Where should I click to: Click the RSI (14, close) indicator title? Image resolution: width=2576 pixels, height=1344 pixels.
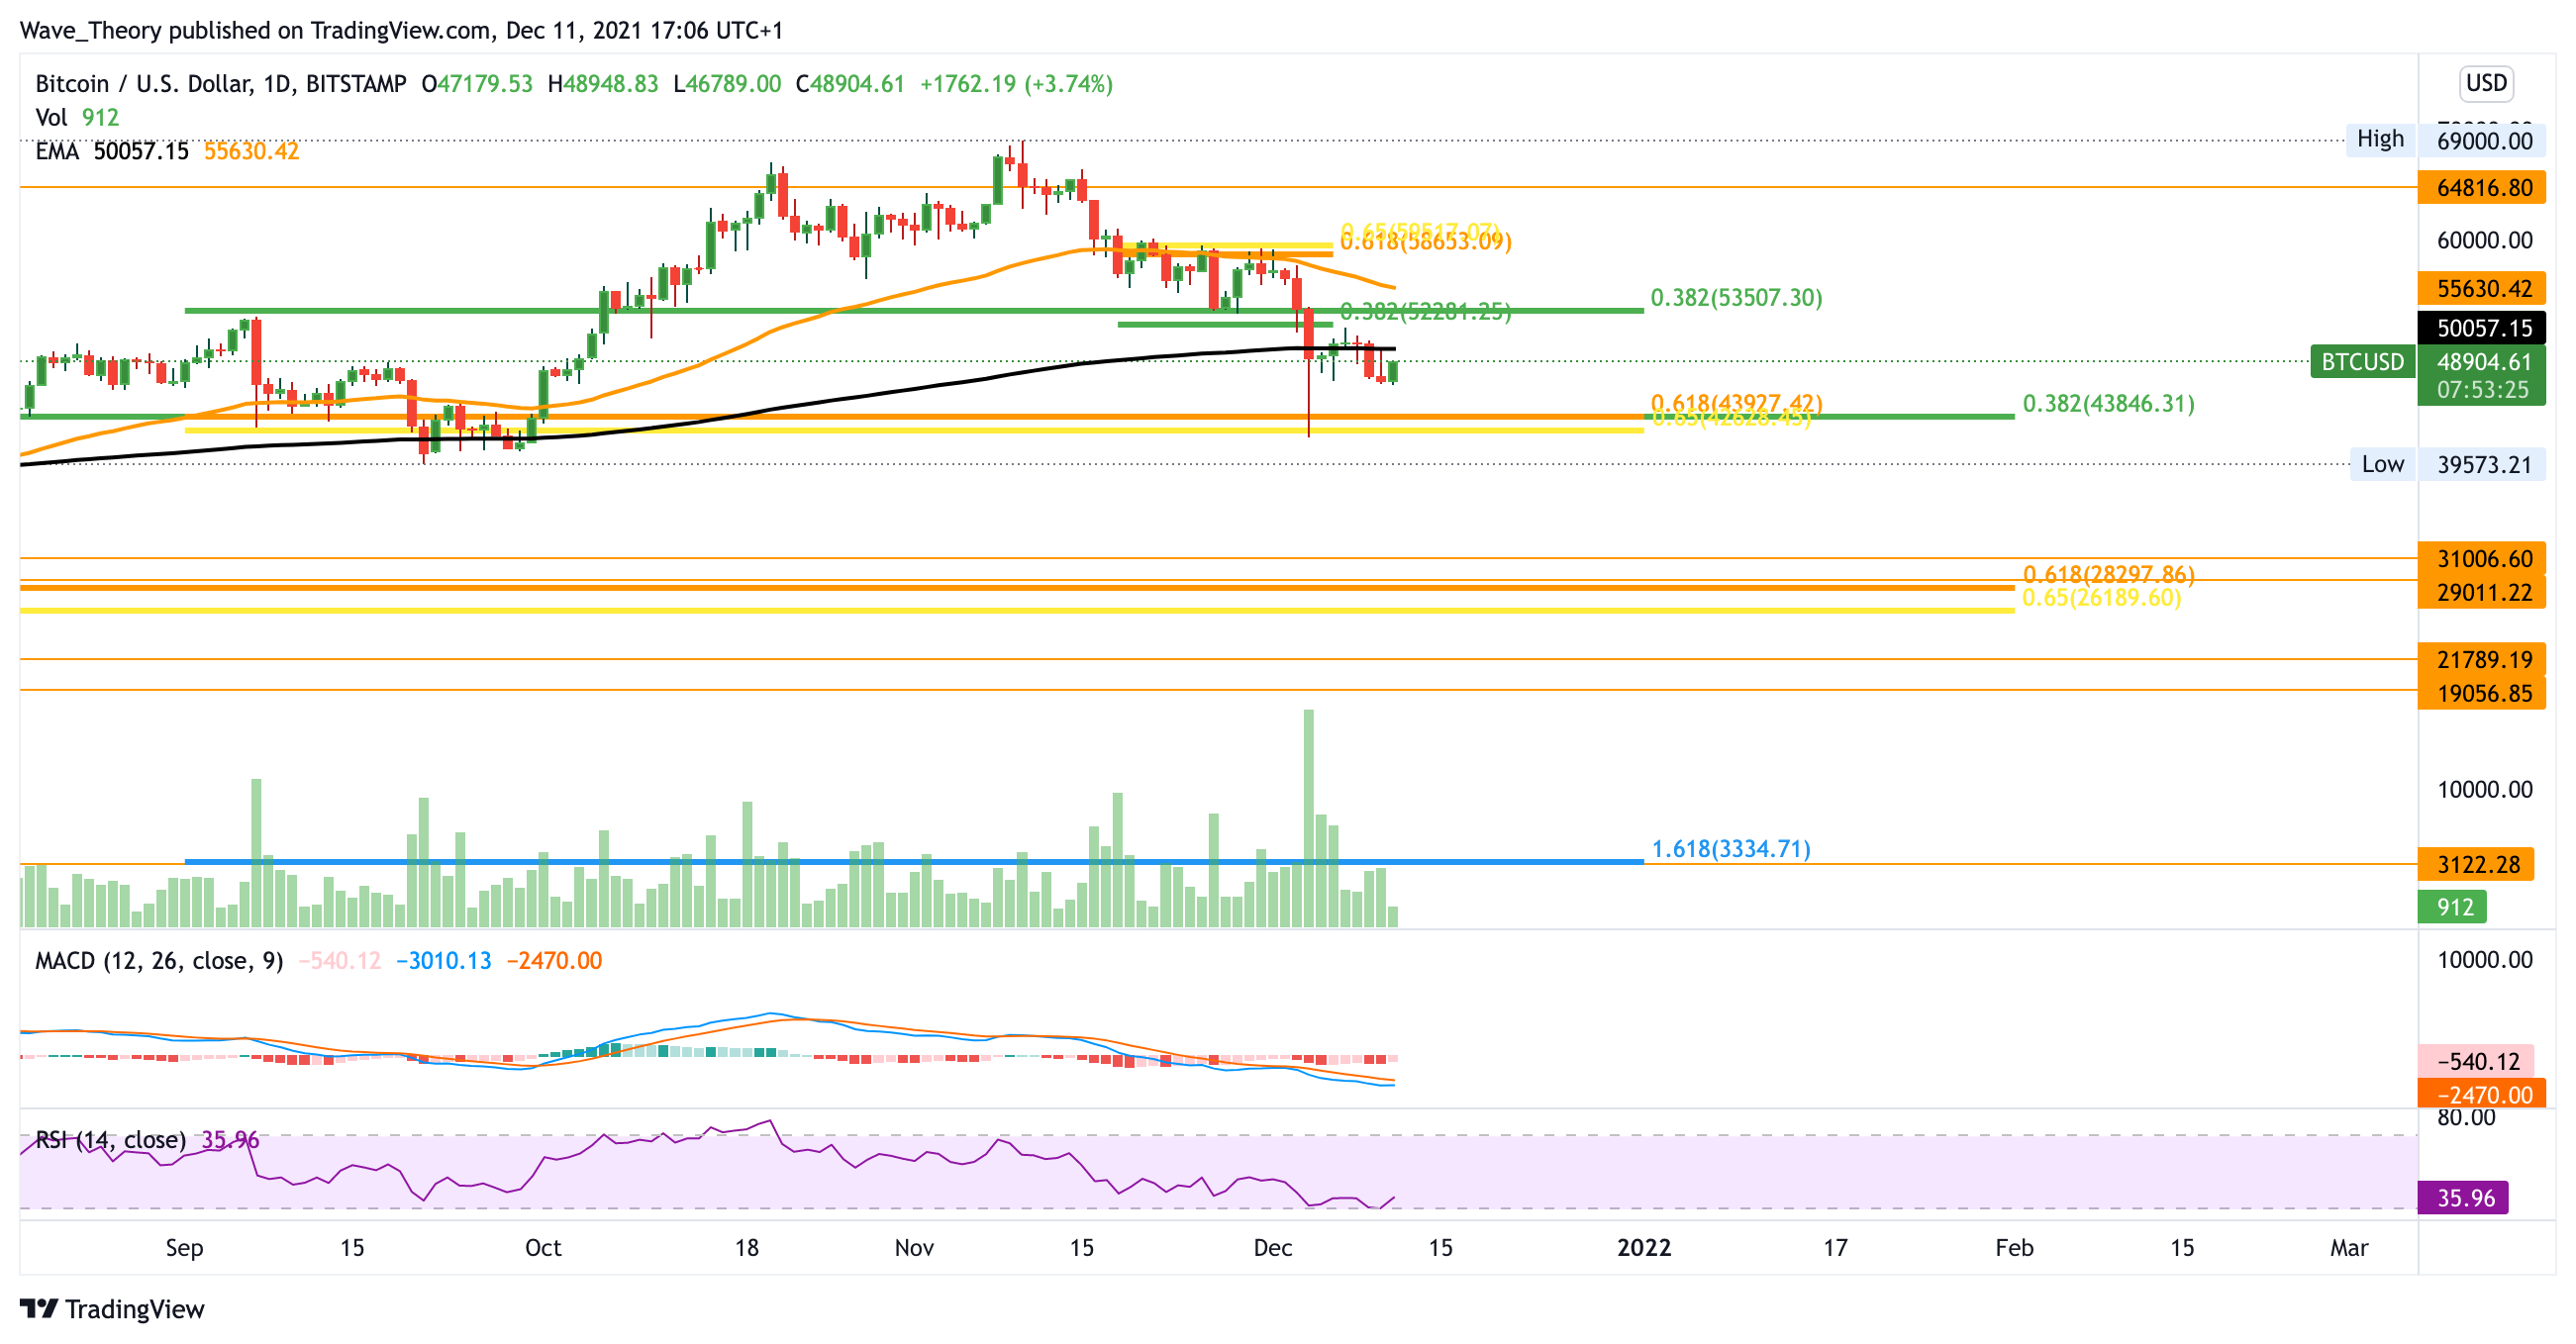[110, 1140]
